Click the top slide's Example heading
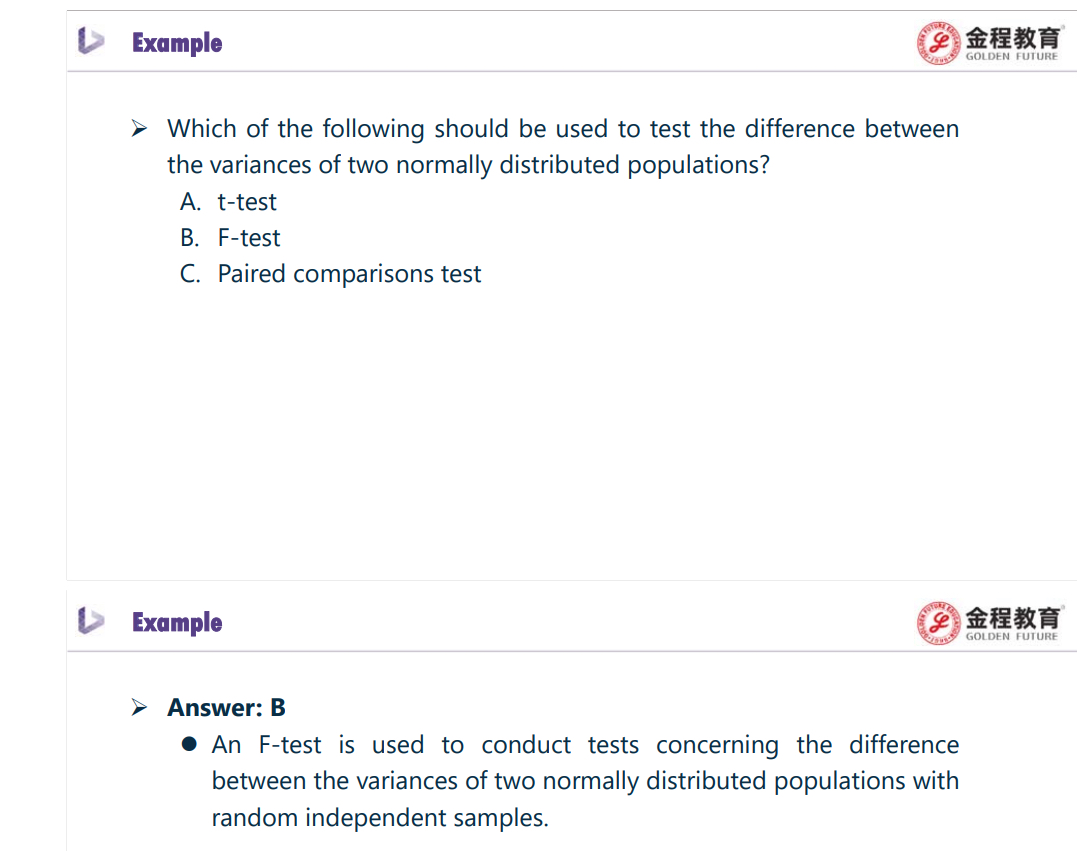This screenshot has height=851, width=1077. coord(177,43)
